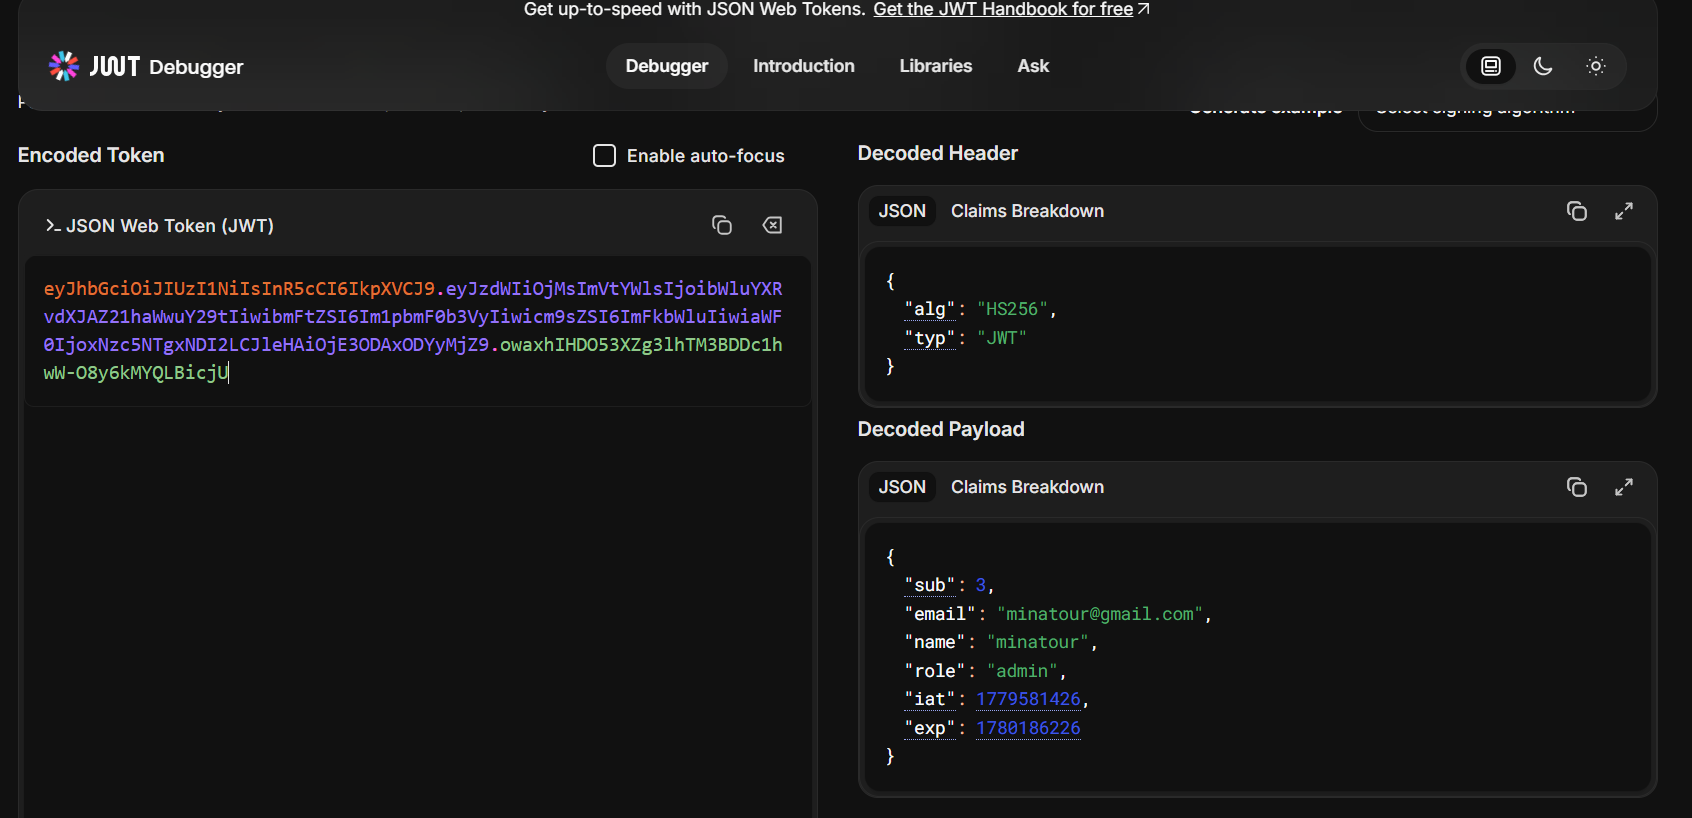Select Claims Breakdown tab in Decoded Payload

coord(1027,487)
